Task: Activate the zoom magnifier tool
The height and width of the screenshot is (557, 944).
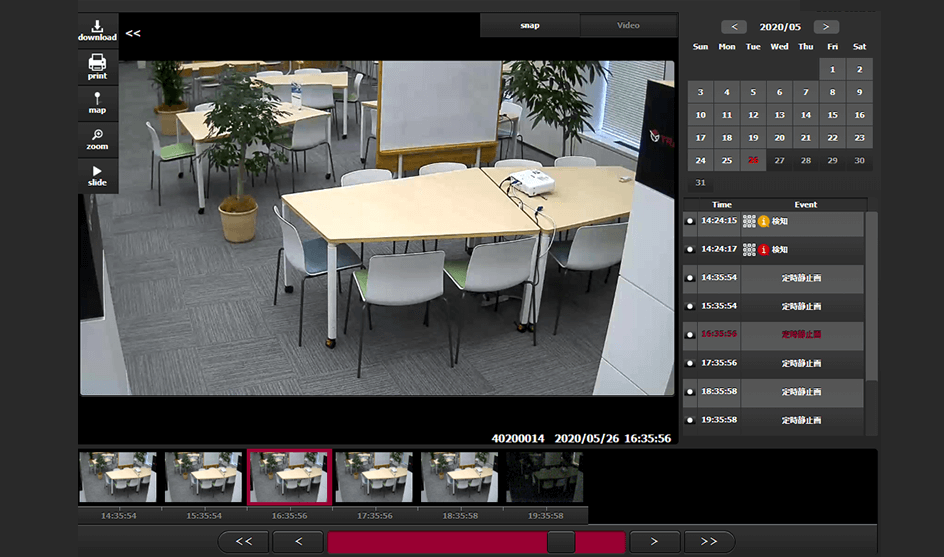Action: (x=97, y=138)
